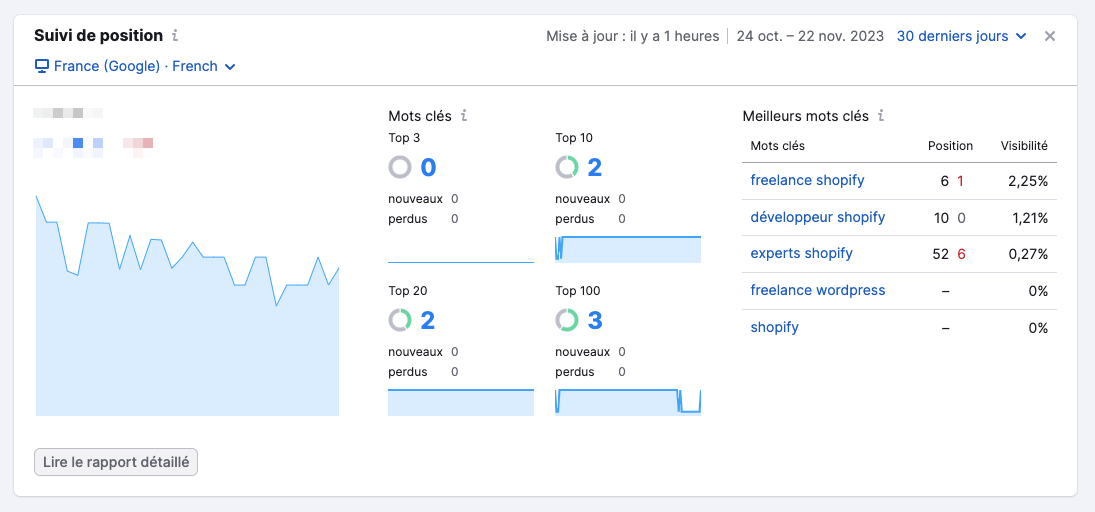Image resolution: width=1095 pixels, height=512 pixels.
Task: Click the Top 100 donut chart icon
Action: pyautogui.click(x=567, y=321)
